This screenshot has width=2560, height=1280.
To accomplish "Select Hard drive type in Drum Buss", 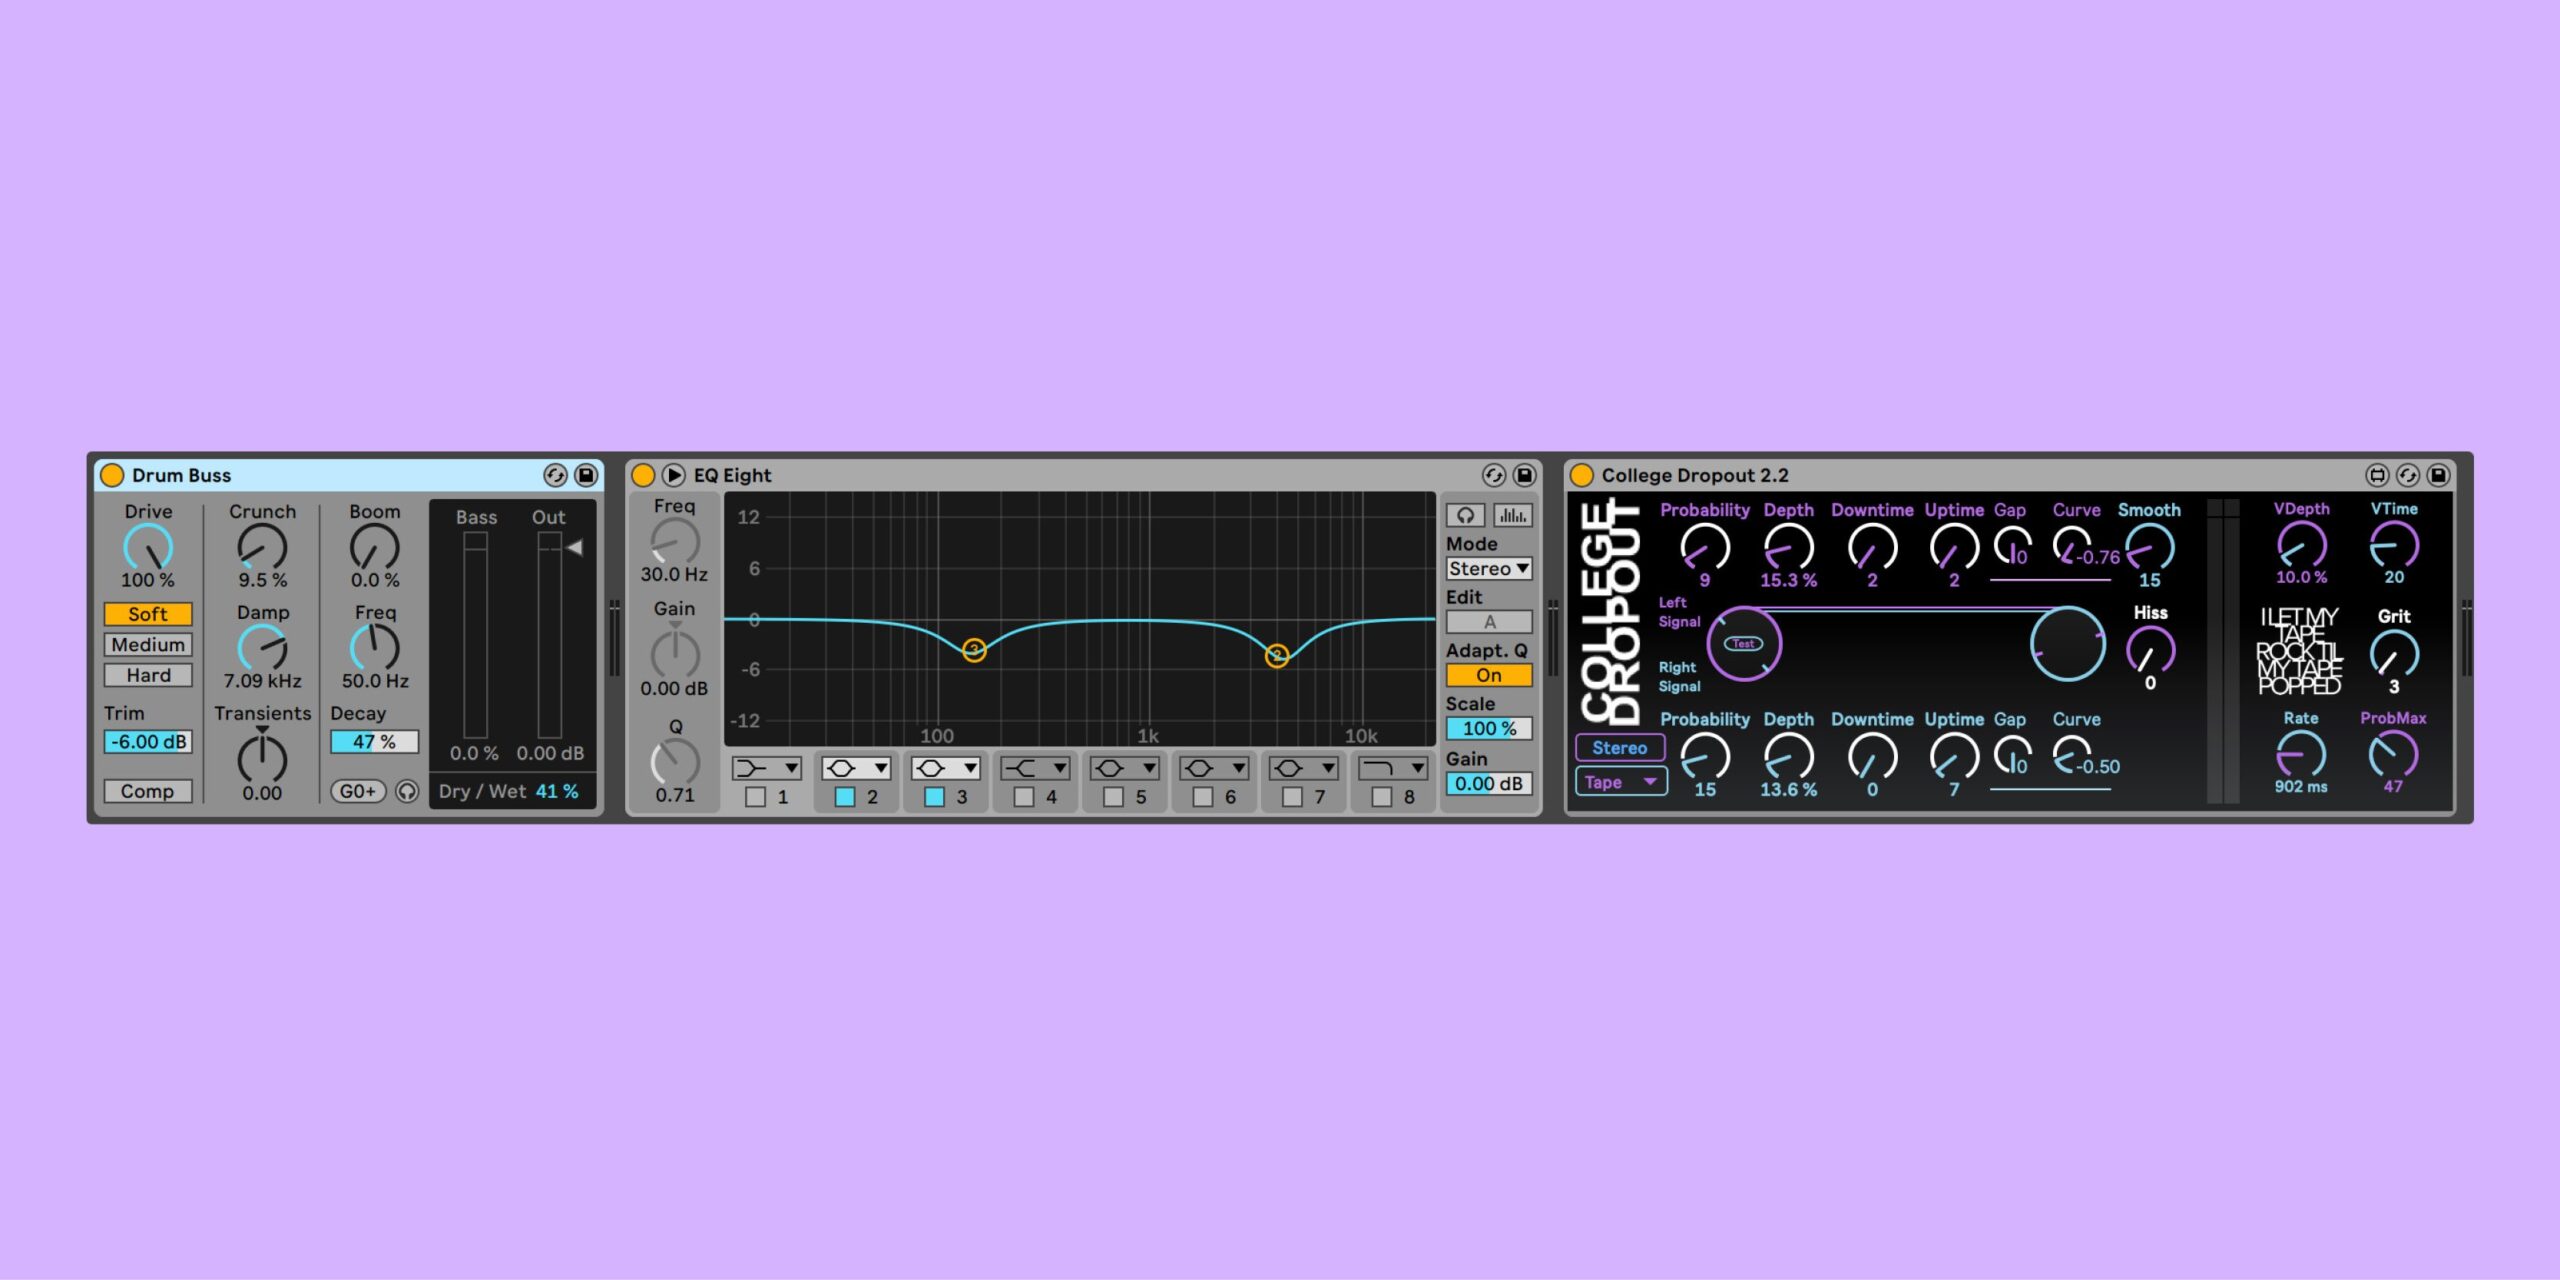I will [148, 676].
